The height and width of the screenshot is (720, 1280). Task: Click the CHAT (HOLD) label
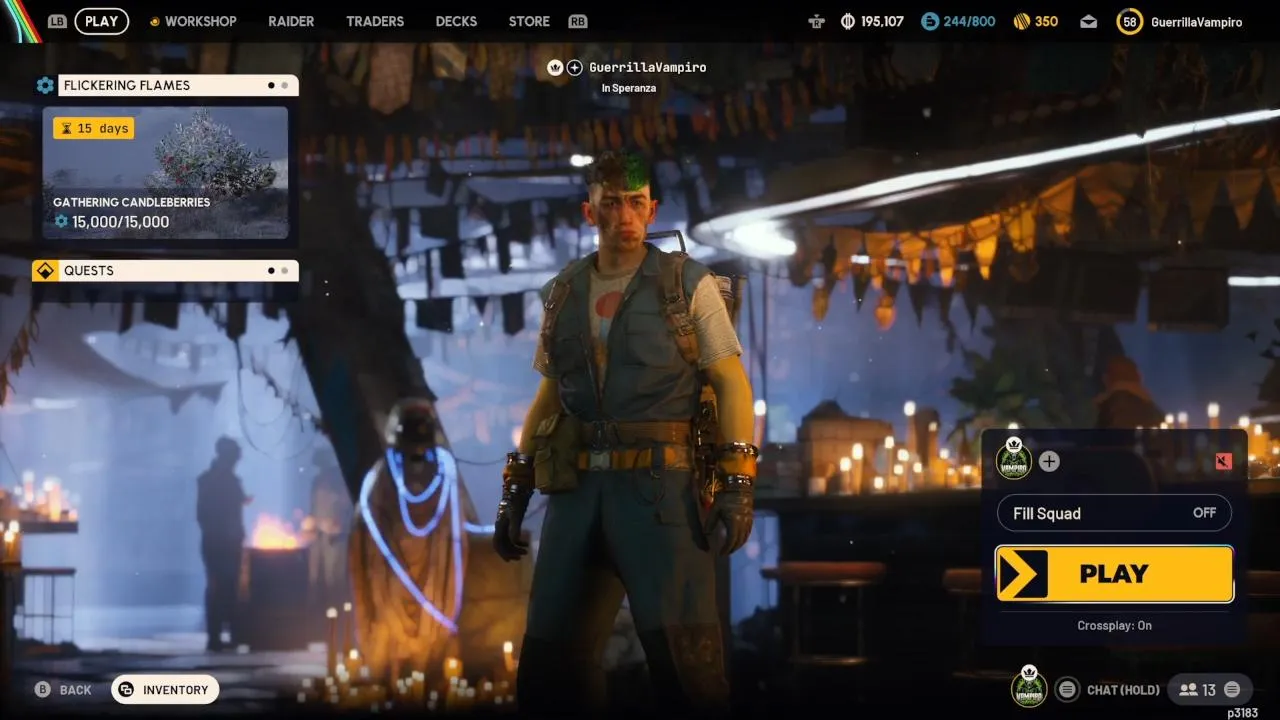pos(1123,690)
